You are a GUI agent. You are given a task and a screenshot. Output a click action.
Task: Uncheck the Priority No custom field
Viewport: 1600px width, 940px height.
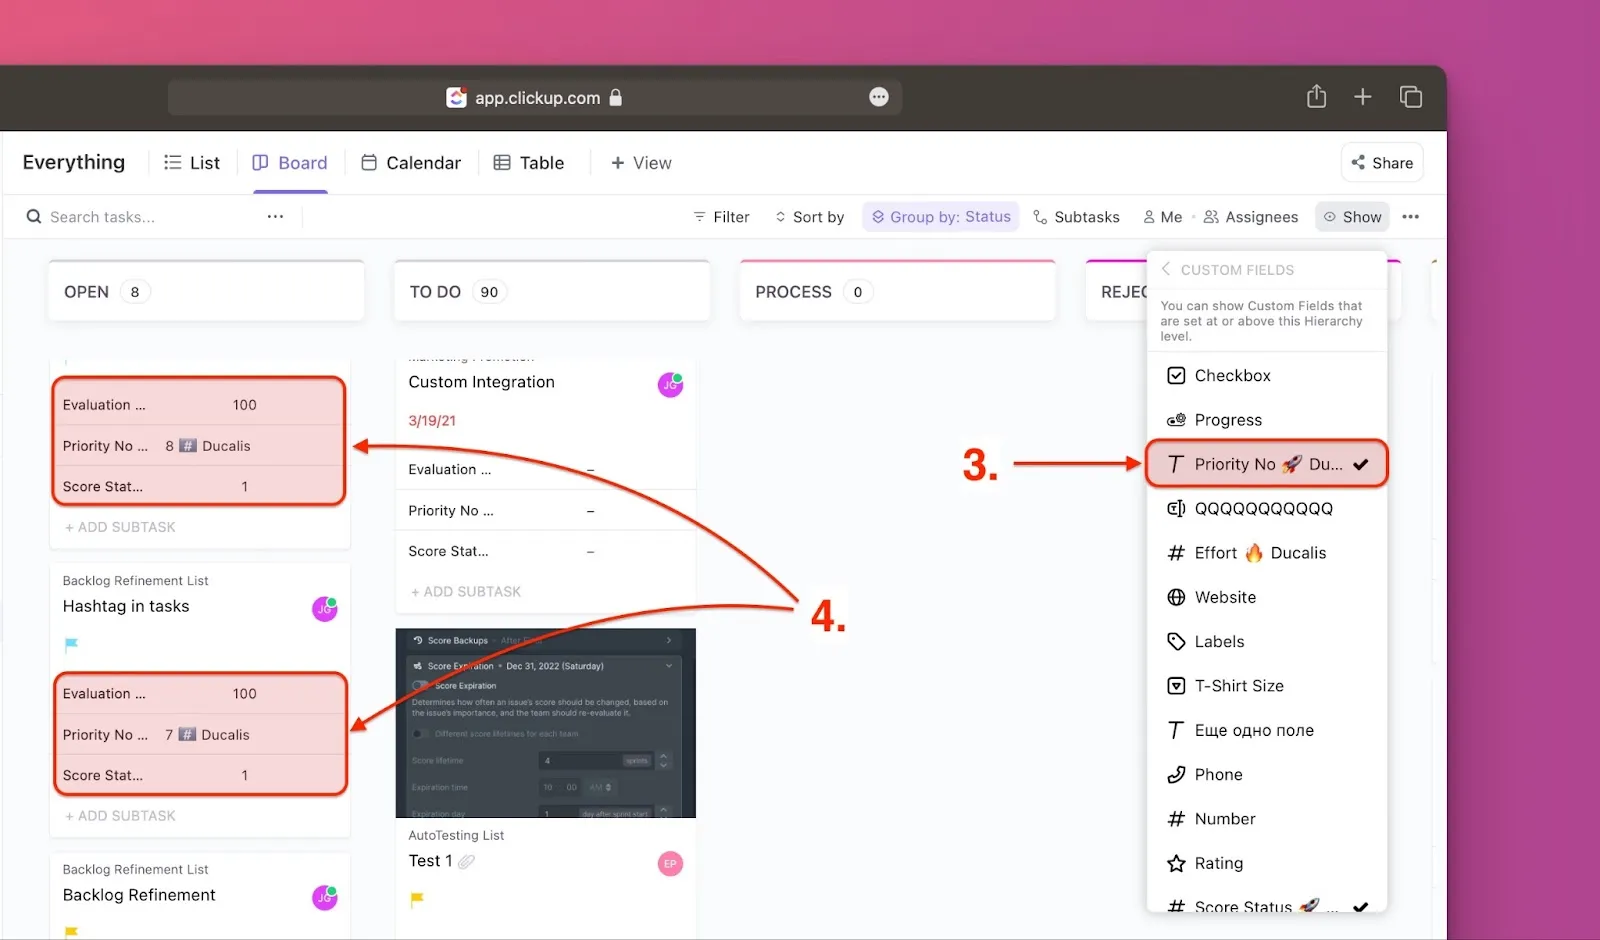1265,463
